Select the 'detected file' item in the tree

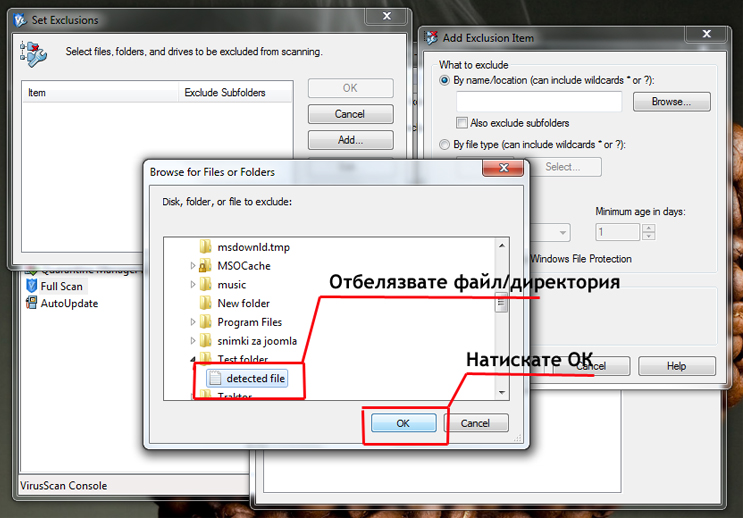pyautogui.click(x=247, y=378)
